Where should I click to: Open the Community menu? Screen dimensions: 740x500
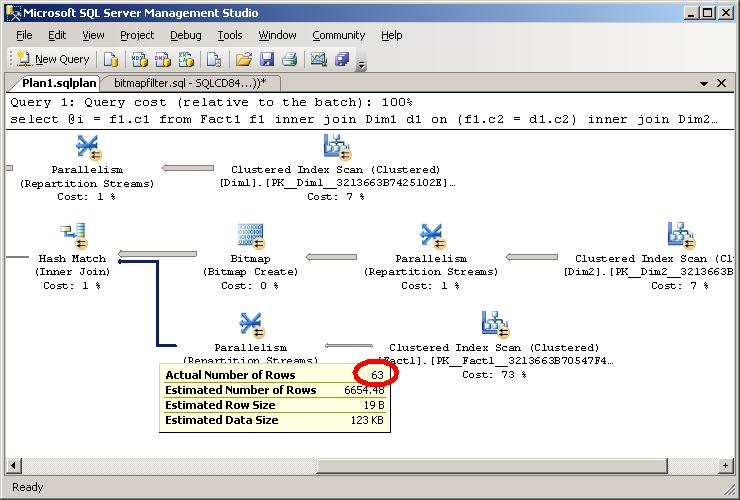(339, 35)
